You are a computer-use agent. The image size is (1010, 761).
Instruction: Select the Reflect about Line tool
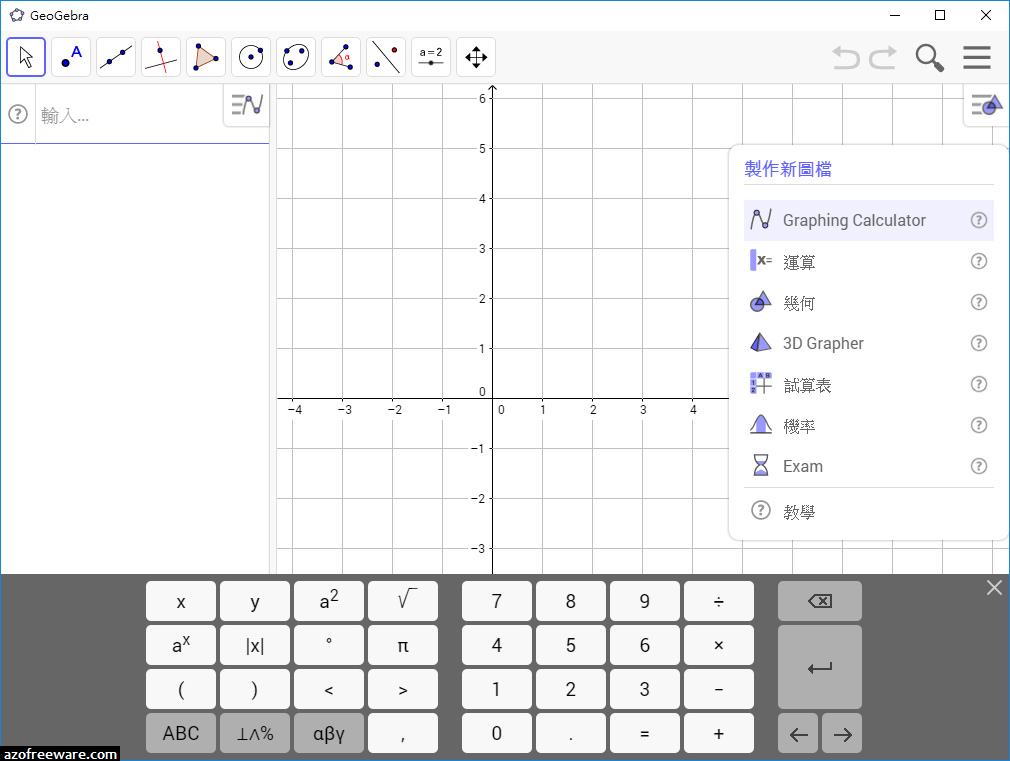386,57
